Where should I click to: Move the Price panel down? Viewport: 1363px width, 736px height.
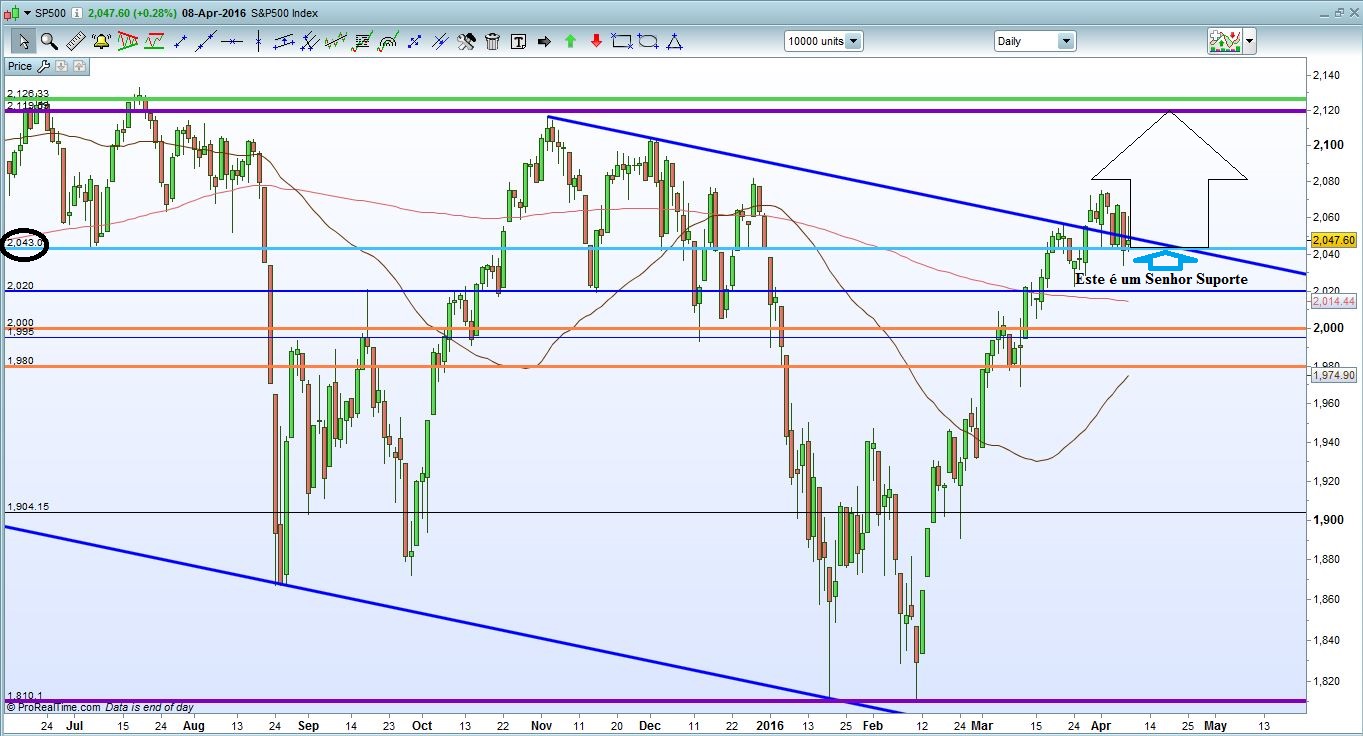61,66
